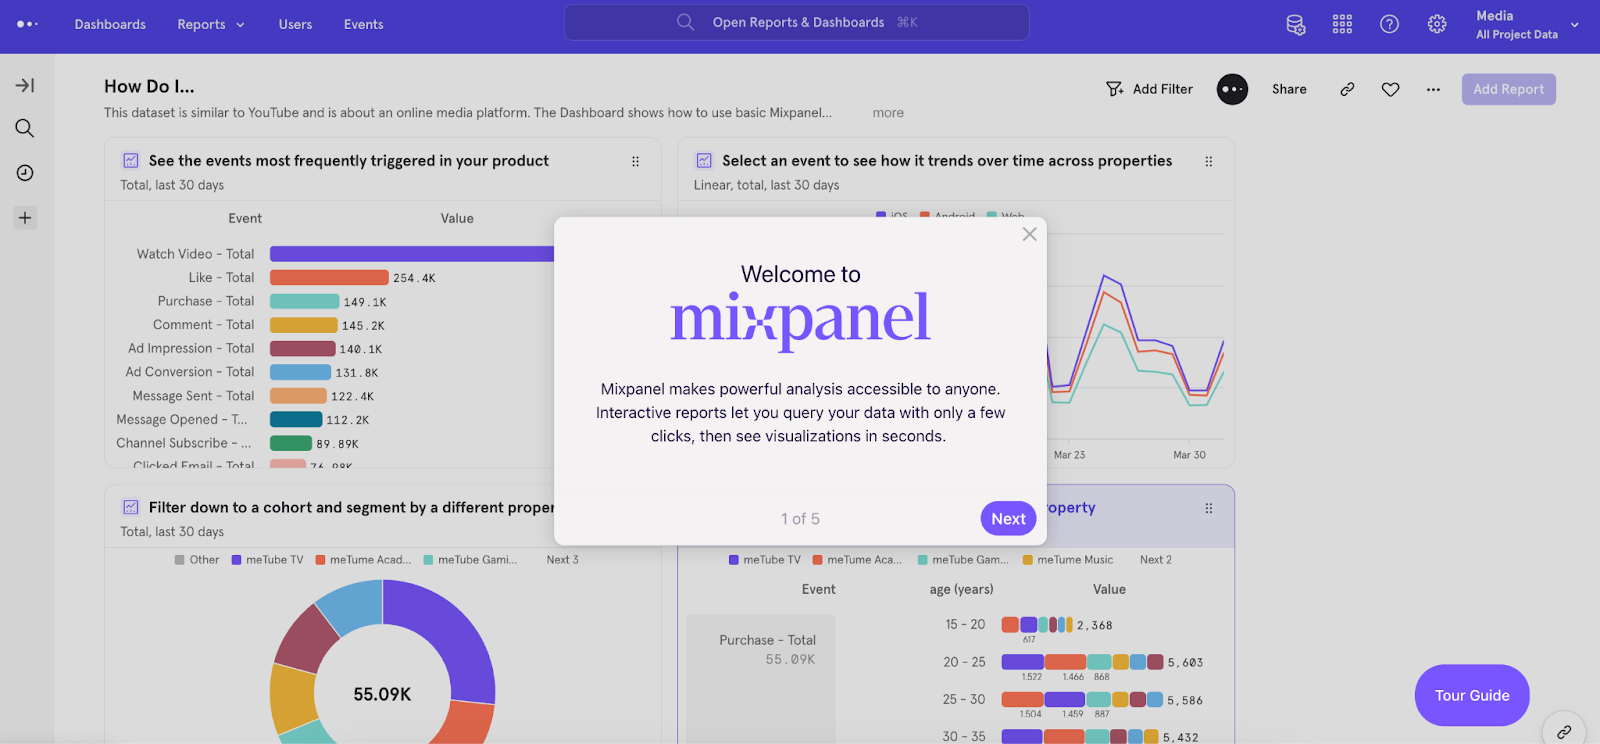This screenshot has width=1600, height=744.
Task: Click the sidebar search magnifier icon
Action: pos(25,128)
